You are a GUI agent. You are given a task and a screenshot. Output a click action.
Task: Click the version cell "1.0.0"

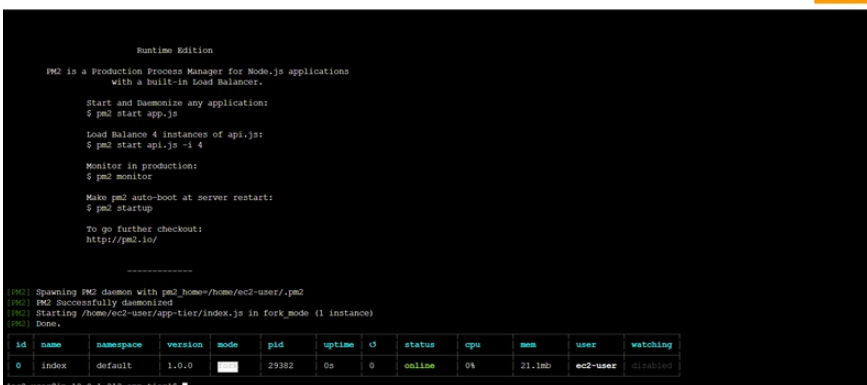180,366
